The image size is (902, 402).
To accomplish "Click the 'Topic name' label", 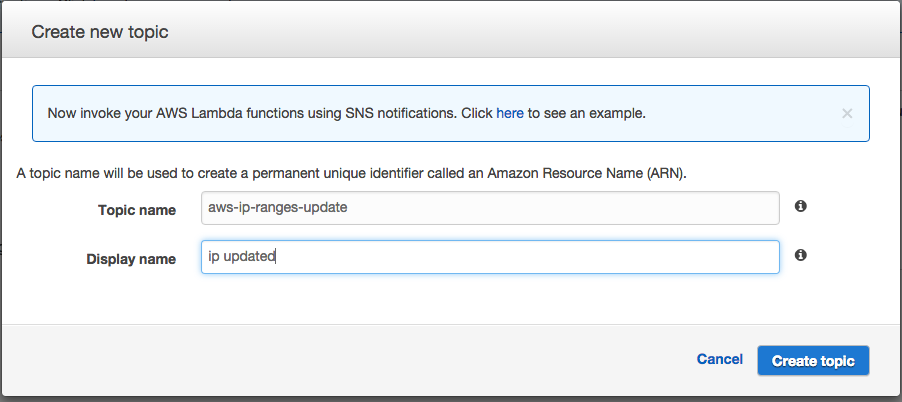I will 136,210.
